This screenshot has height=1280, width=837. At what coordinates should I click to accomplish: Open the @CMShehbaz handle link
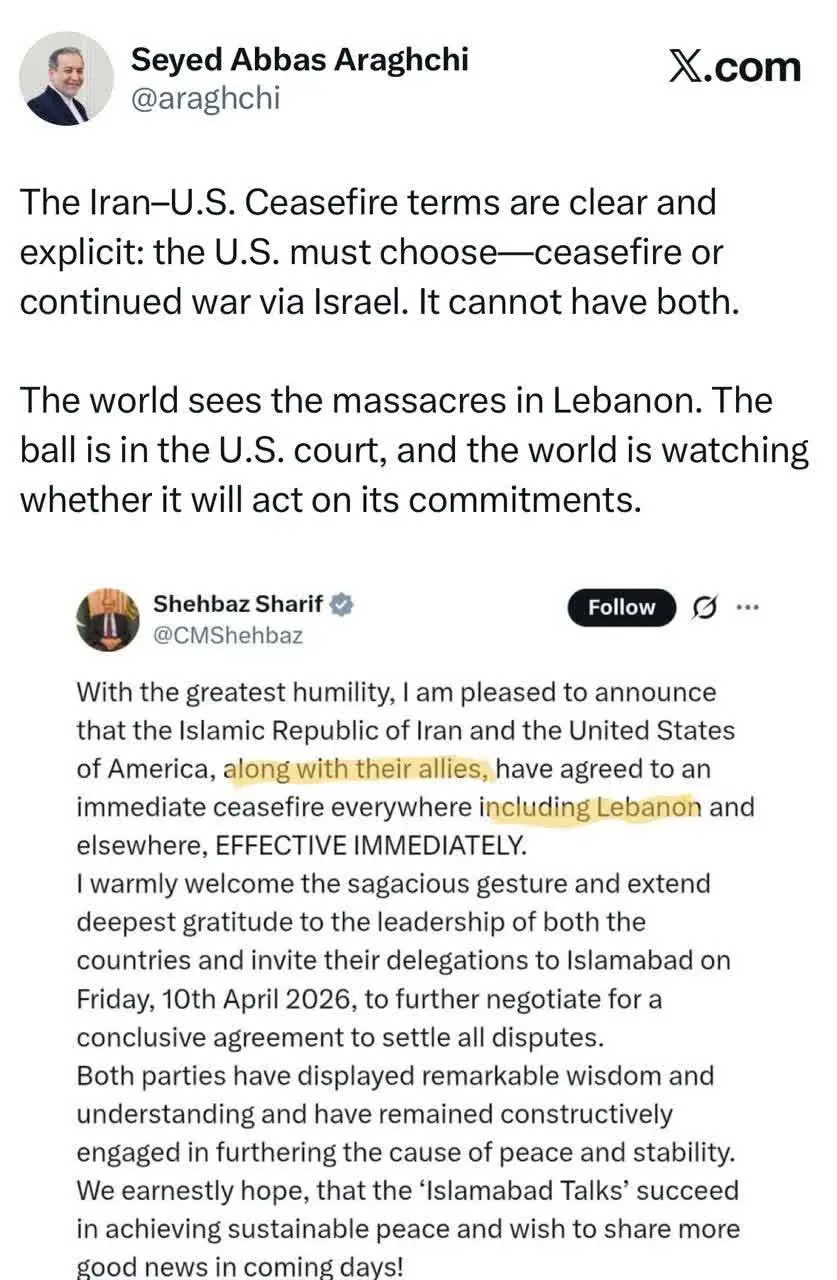(x=227, y=634)
